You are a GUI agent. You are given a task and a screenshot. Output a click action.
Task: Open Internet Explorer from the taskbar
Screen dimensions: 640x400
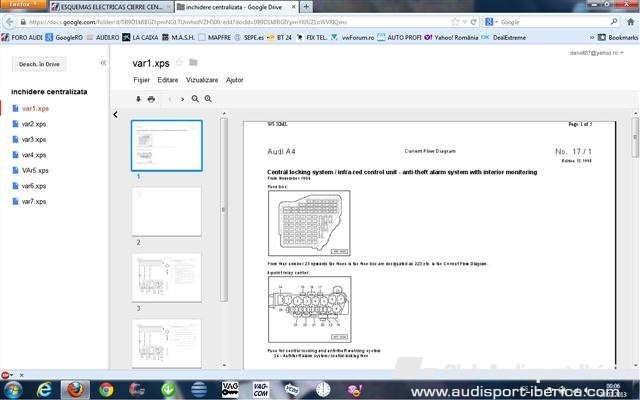[44, 390]
